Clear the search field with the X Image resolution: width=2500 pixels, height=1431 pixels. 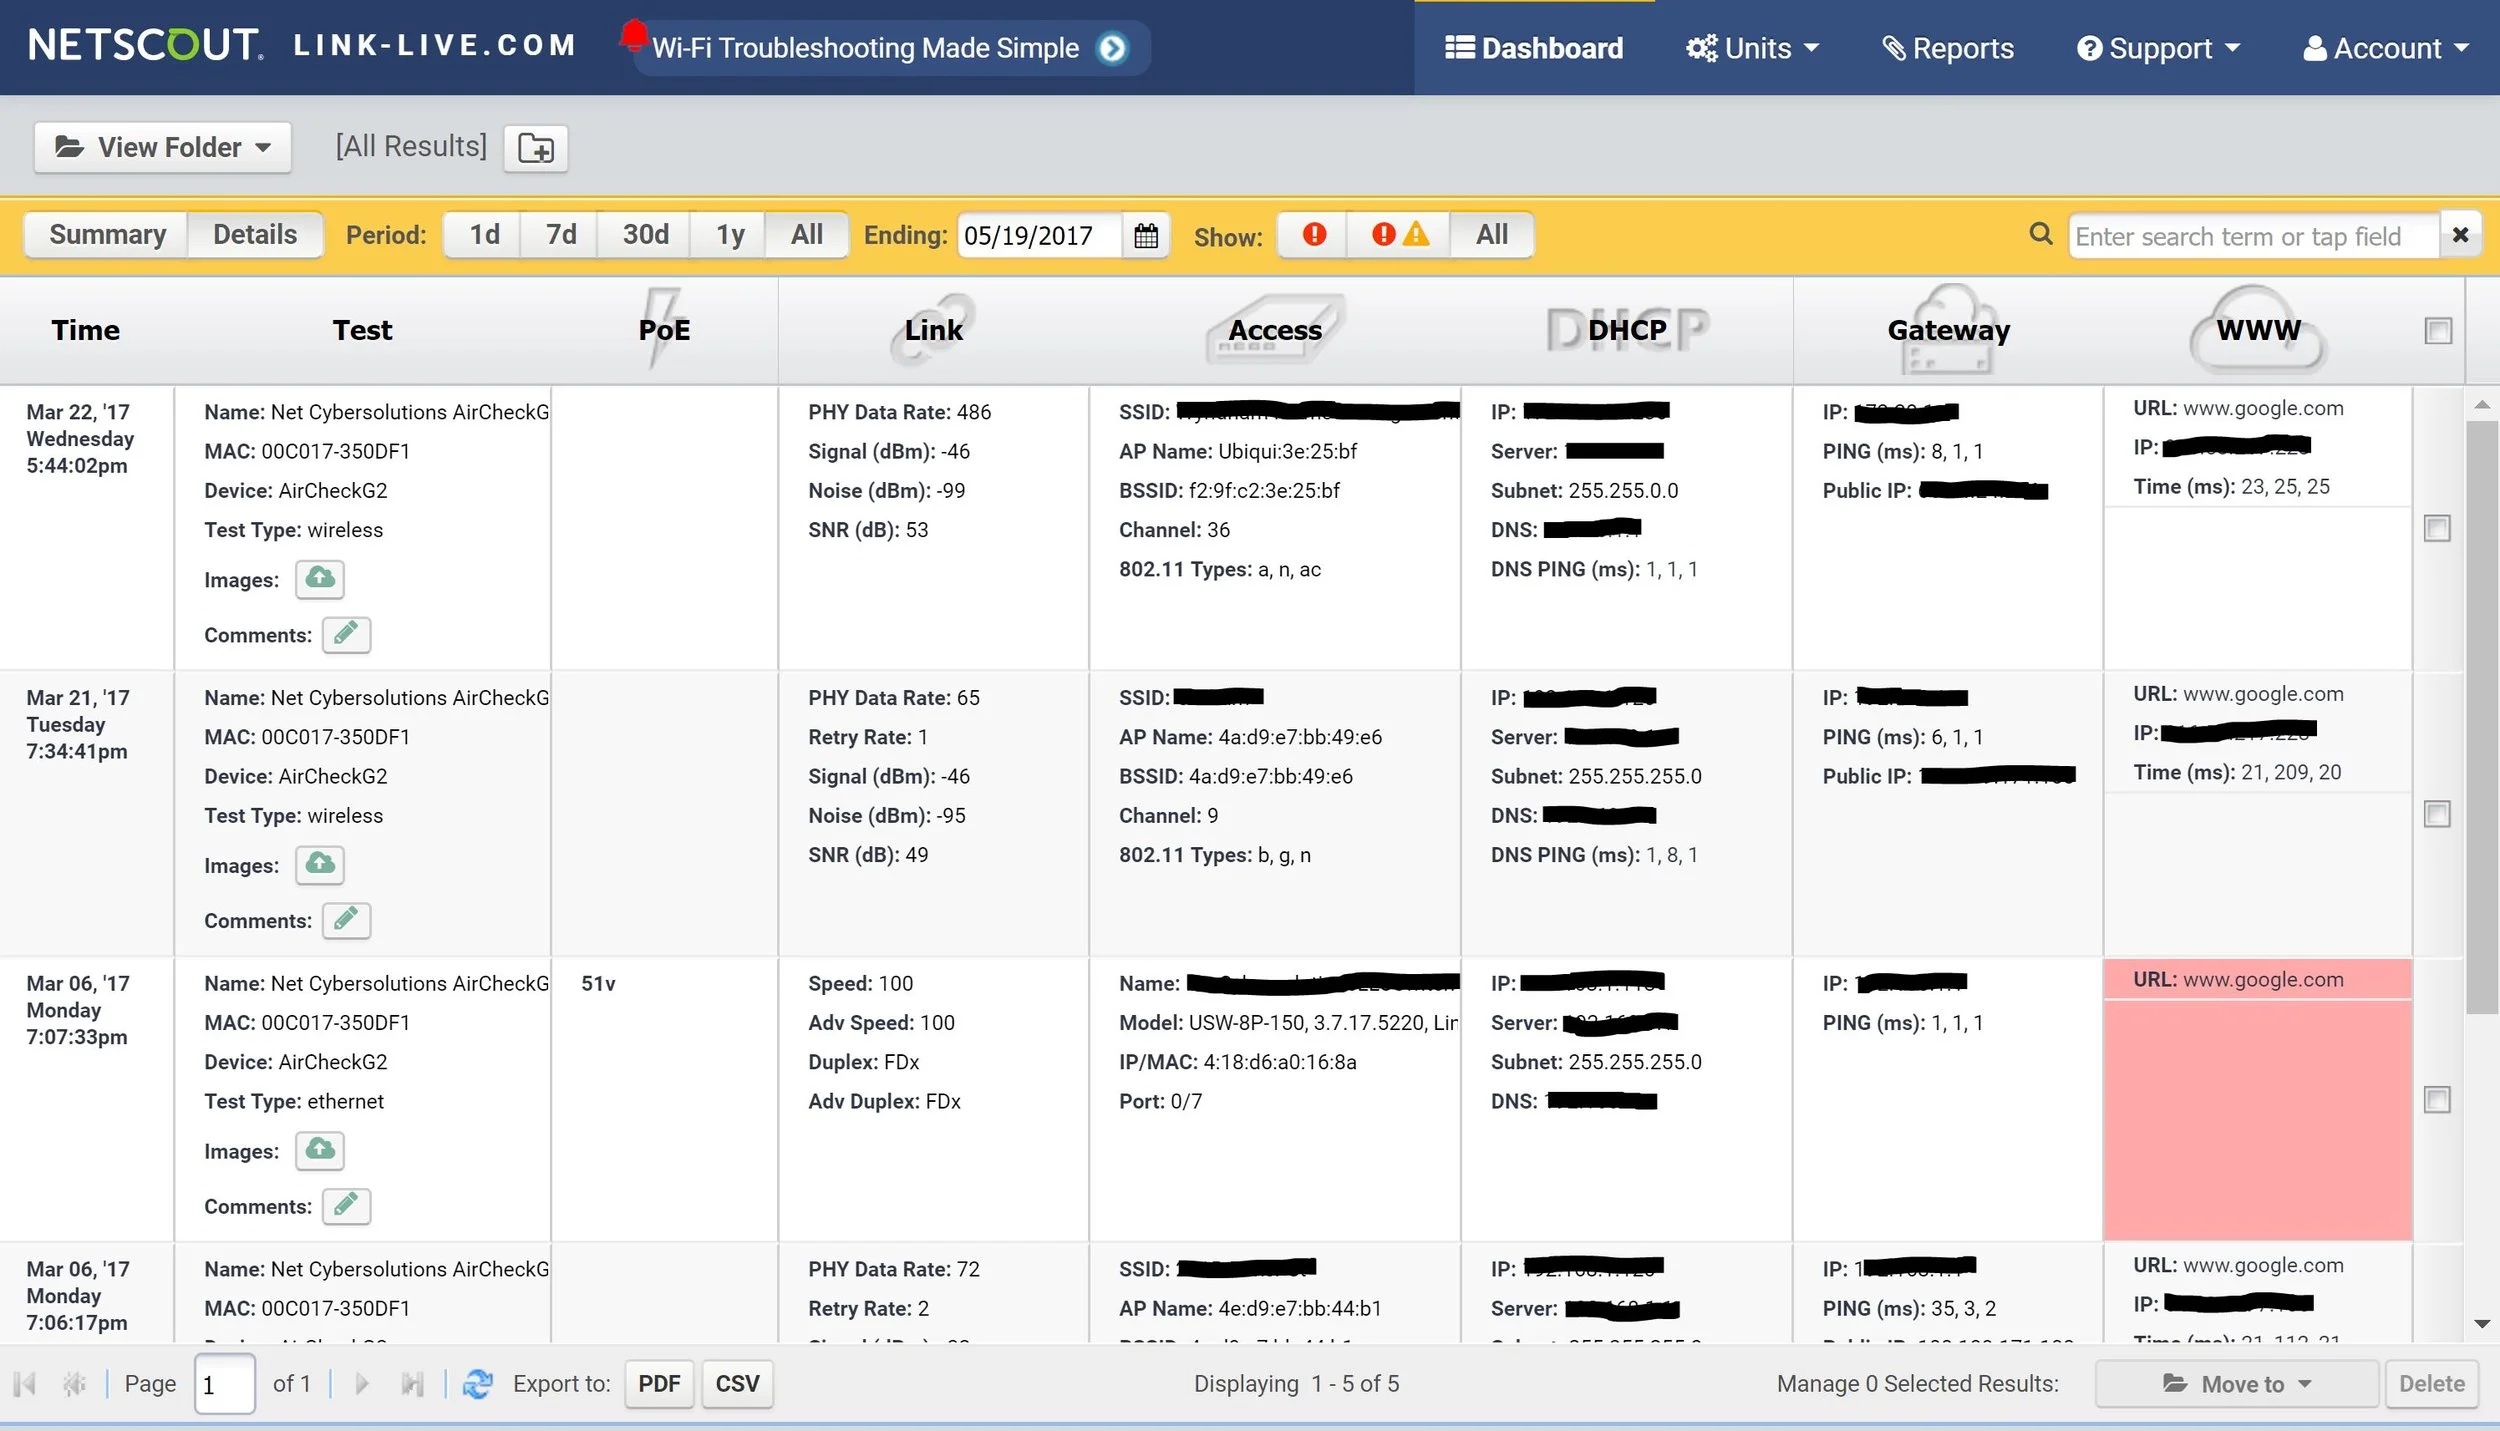click(x=2460, y=235)
